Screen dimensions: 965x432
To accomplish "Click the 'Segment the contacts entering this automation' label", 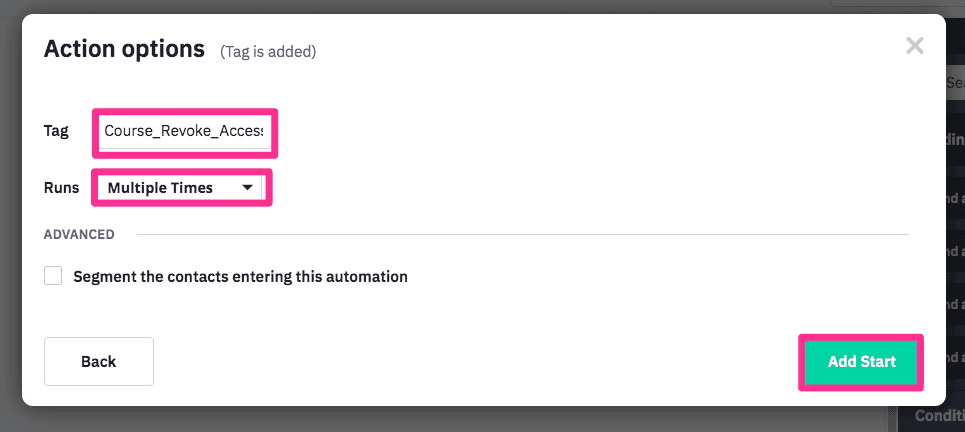I will point(240,277).
